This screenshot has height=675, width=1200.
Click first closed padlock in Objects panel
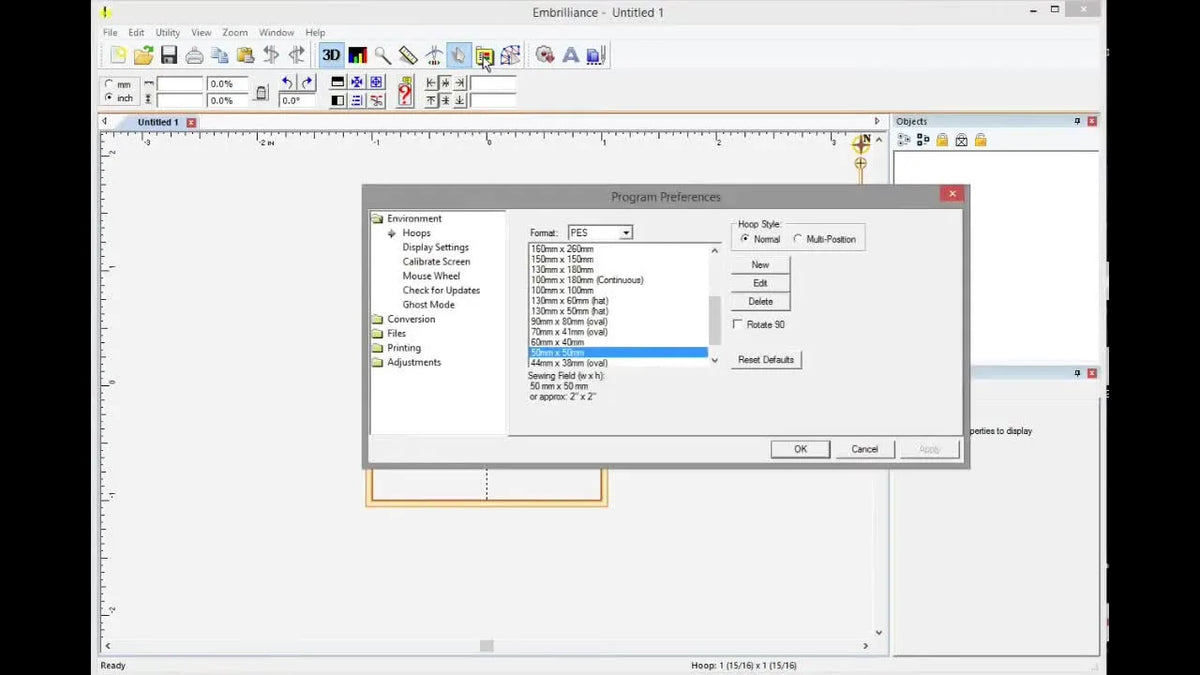(942, 140)
